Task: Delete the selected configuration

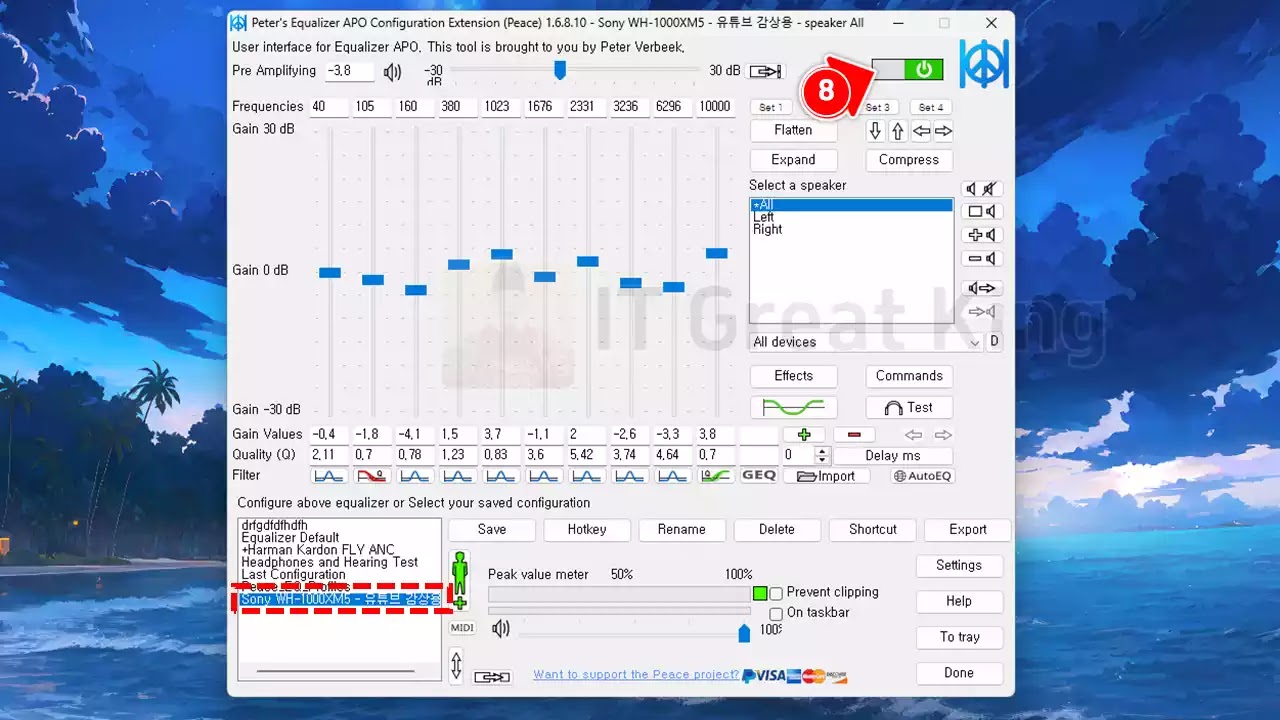Action: (777, 530)
